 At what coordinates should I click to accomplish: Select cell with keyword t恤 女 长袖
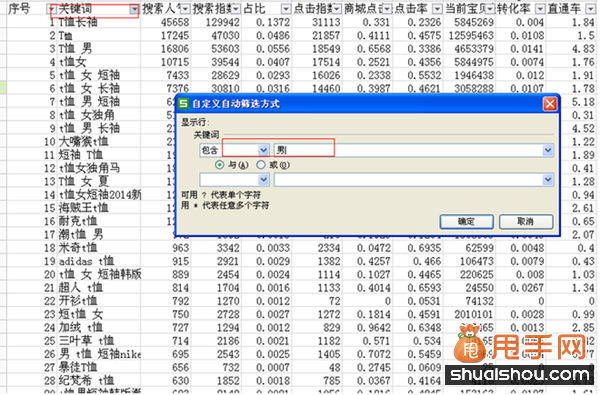pos(99,88)
